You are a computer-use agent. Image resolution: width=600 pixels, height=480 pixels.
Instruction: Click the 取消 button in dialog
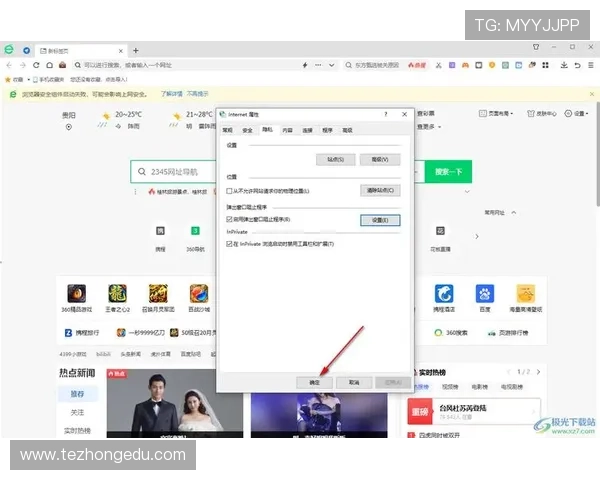tap(354, 382)
